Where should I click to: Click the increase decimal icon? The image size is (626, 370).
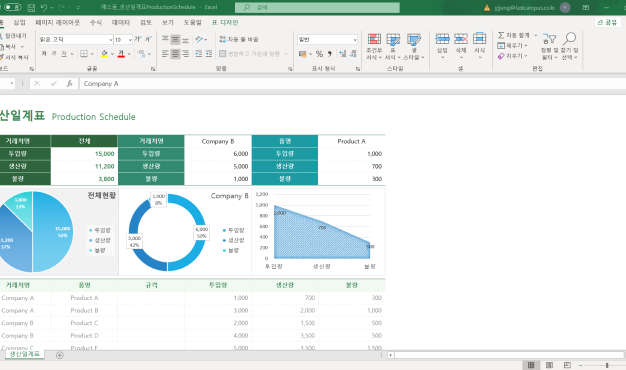(x=343, y=53)
